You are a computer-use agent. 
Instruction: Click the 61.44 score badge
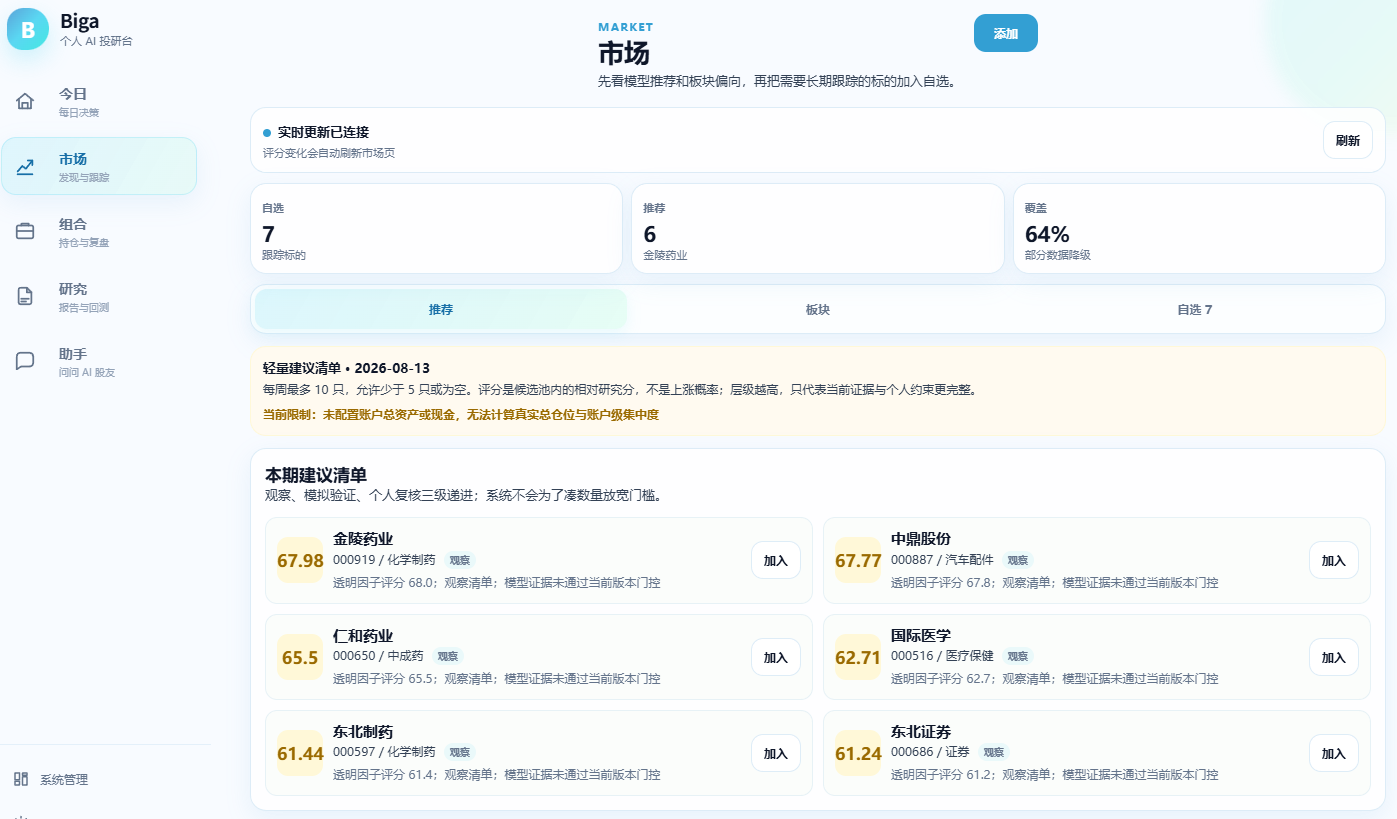[x=300, y=753]
